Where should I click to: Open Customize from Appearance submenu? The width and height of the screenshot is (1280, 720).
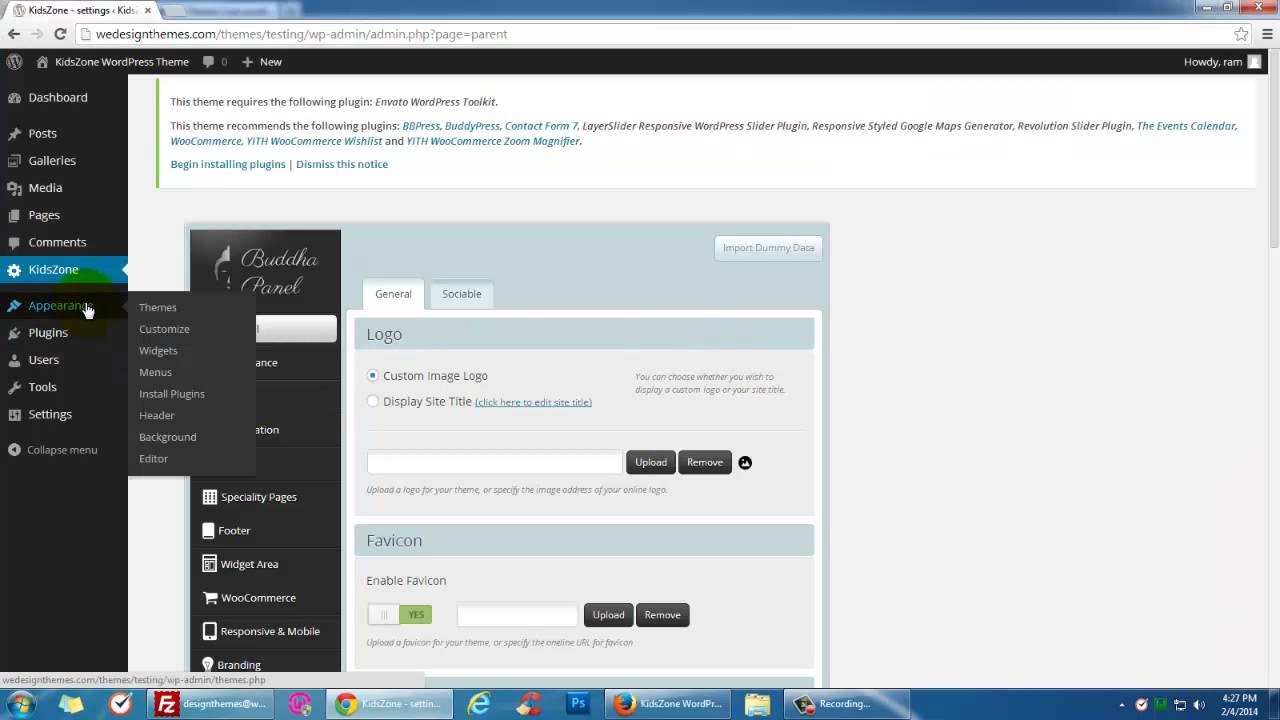[164, 329]
